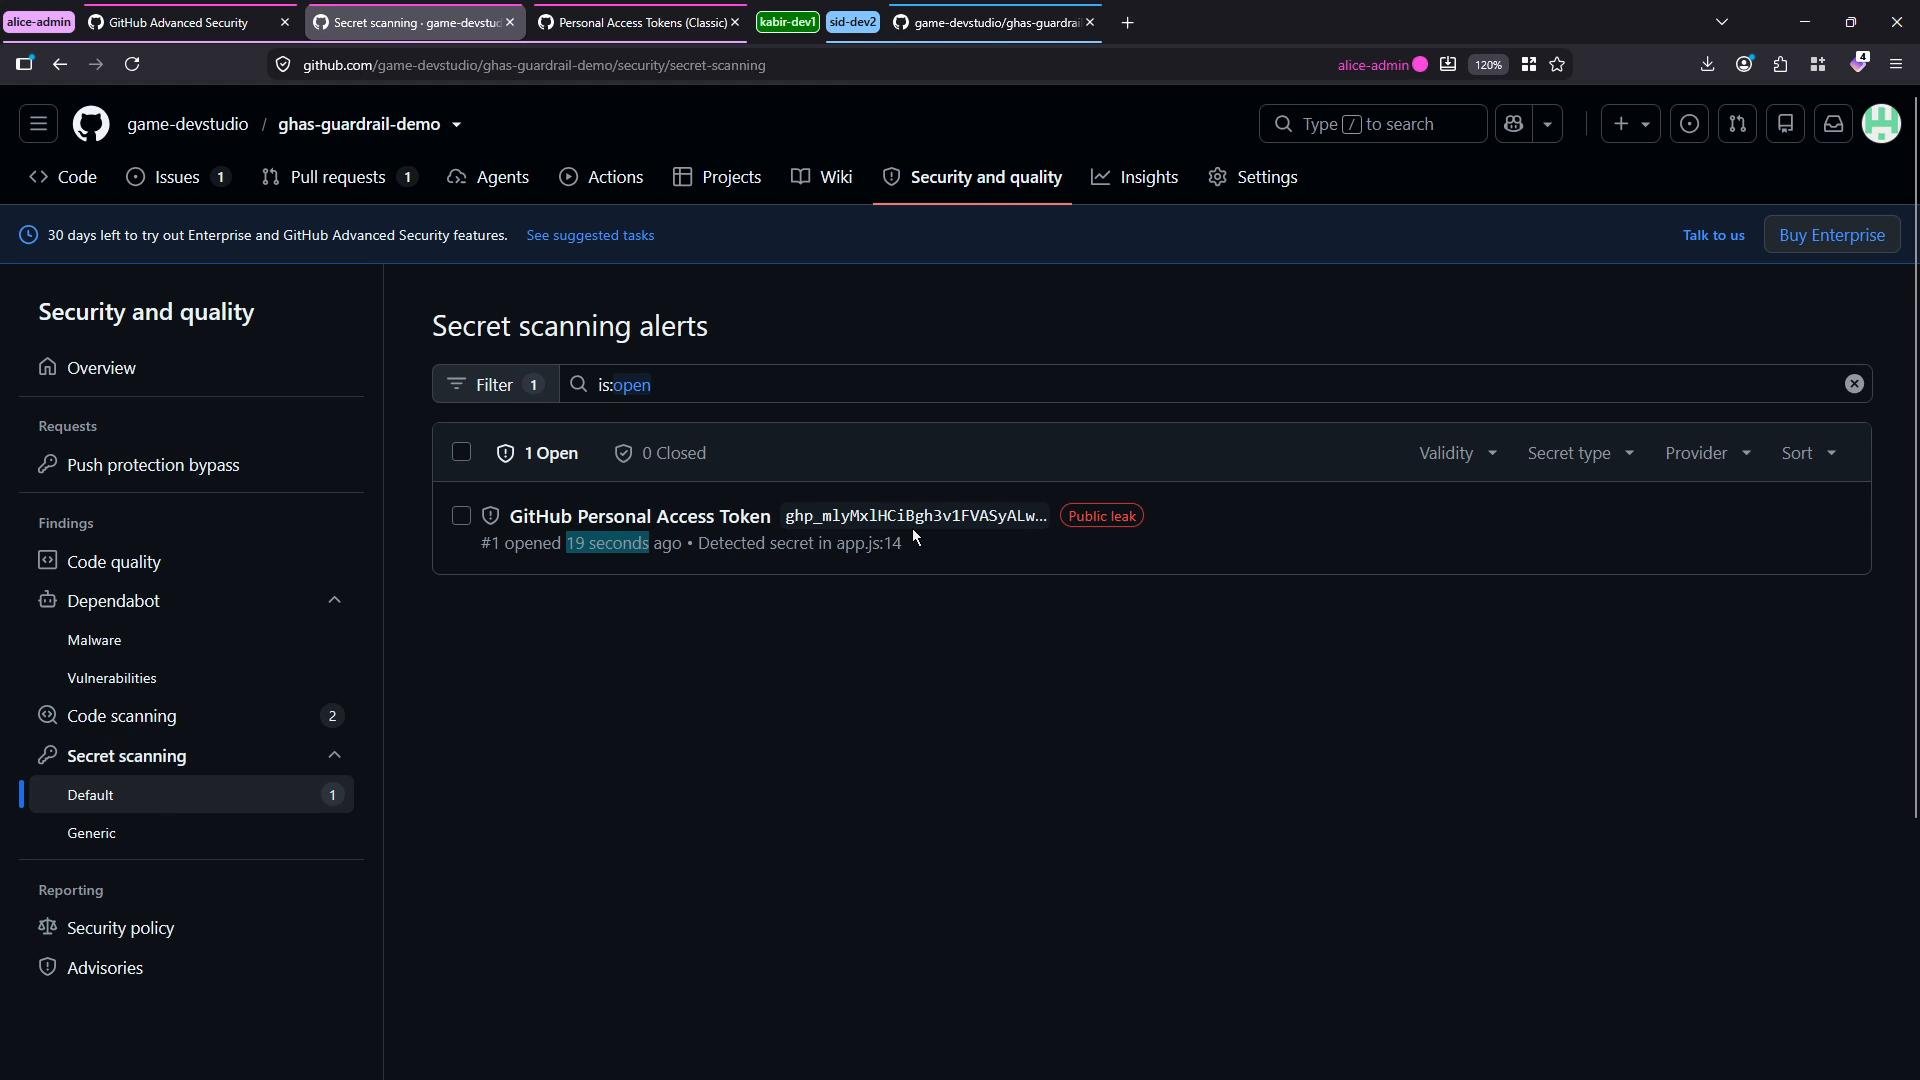Open the Sort dropdown
Image resolution: width=1920 pixels, height=1080 pixels.
pyautogui.click(x=1809, y=453)
